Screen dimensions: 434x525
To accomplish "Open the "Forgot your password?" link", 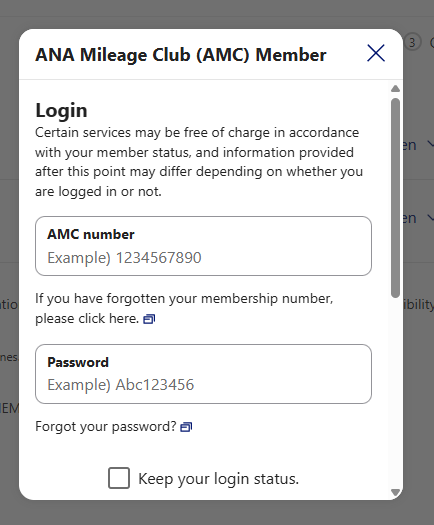I will (106, 427).
